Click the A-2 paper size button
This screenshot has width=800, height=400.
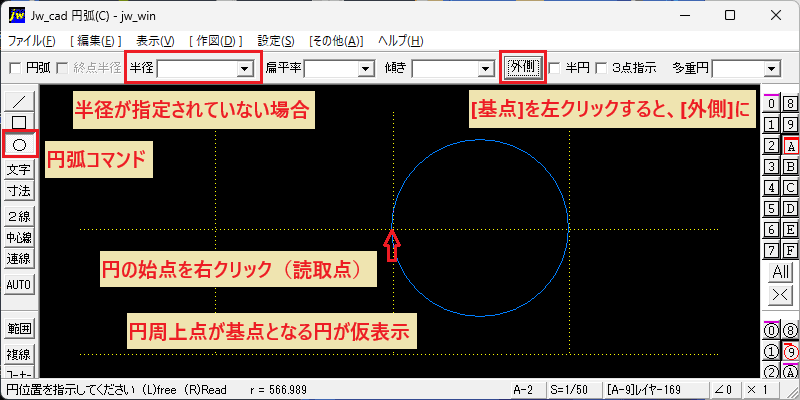(x=526, y=390)
